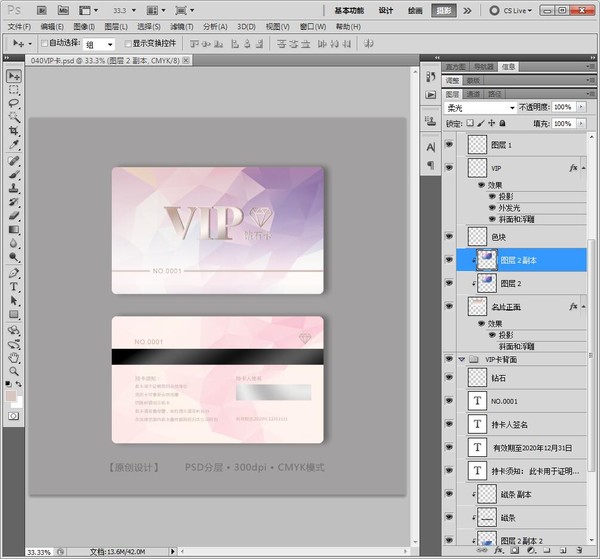Select the Horizontal Type tool
This screenshot has height=559, width=600.
click(14, 287)
